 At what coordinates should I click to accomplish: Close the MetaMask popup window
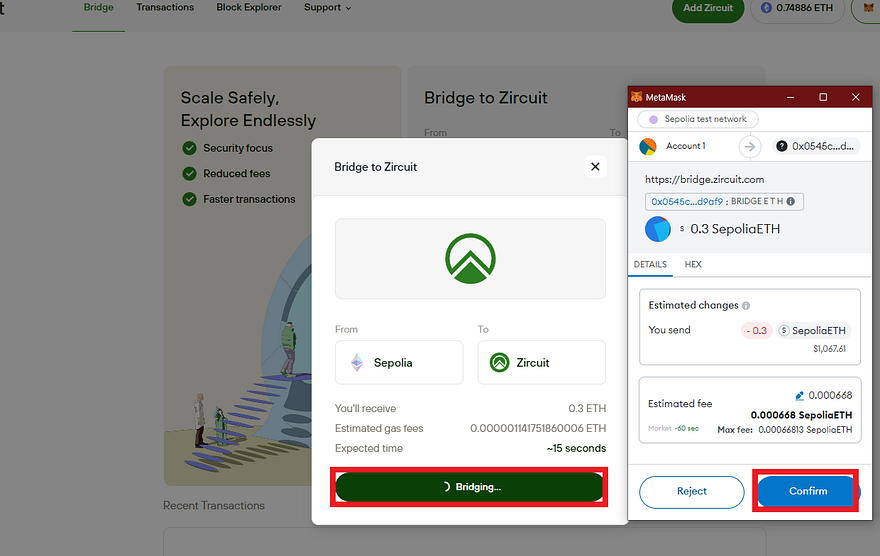[855, 97]
